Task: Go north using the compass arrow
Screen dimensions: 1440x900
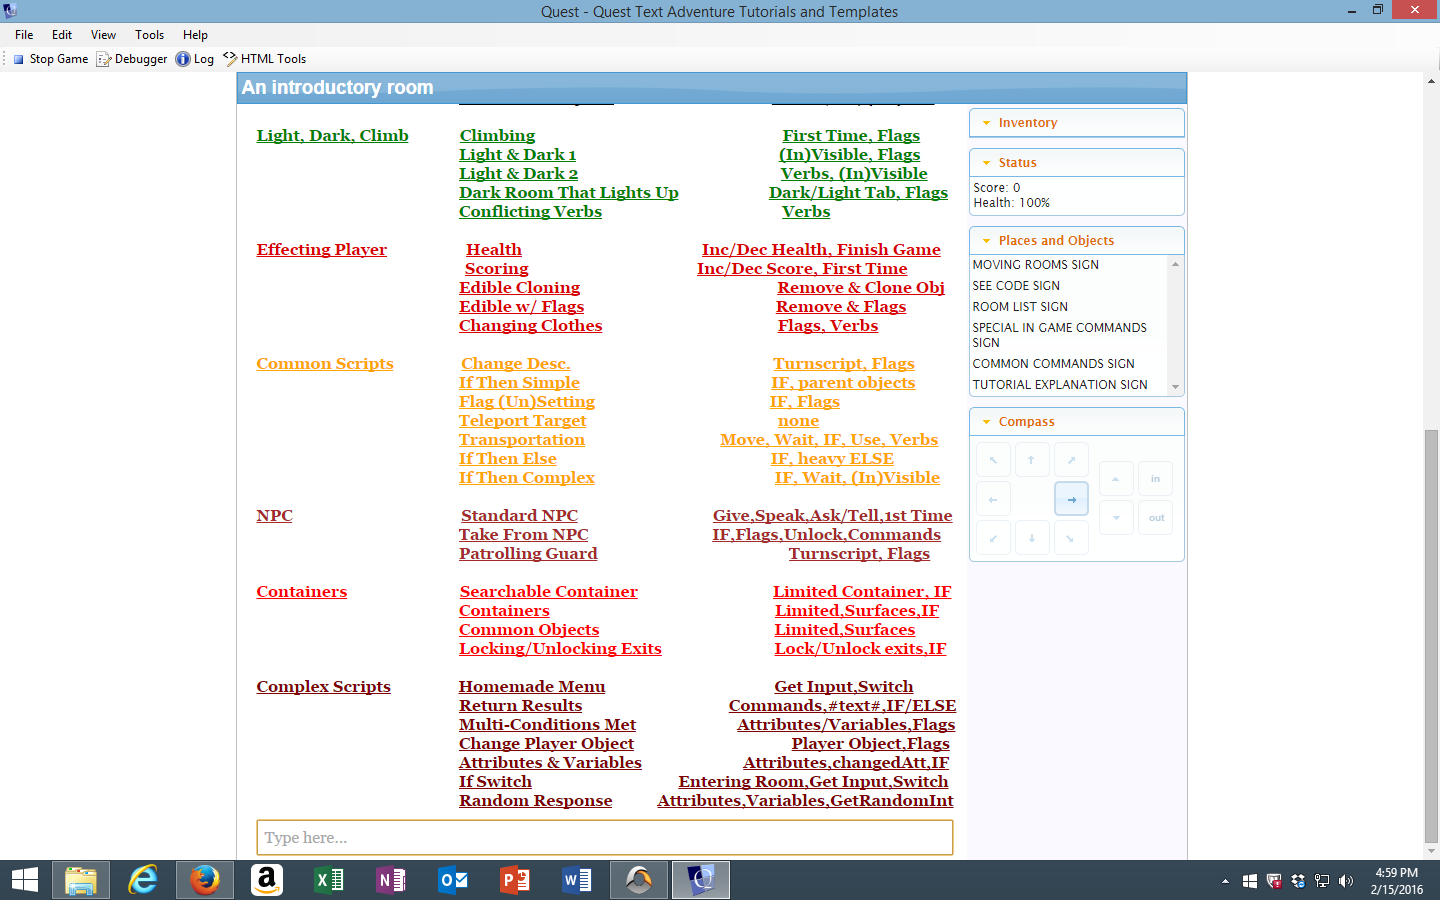Action: coord(1032,460)
